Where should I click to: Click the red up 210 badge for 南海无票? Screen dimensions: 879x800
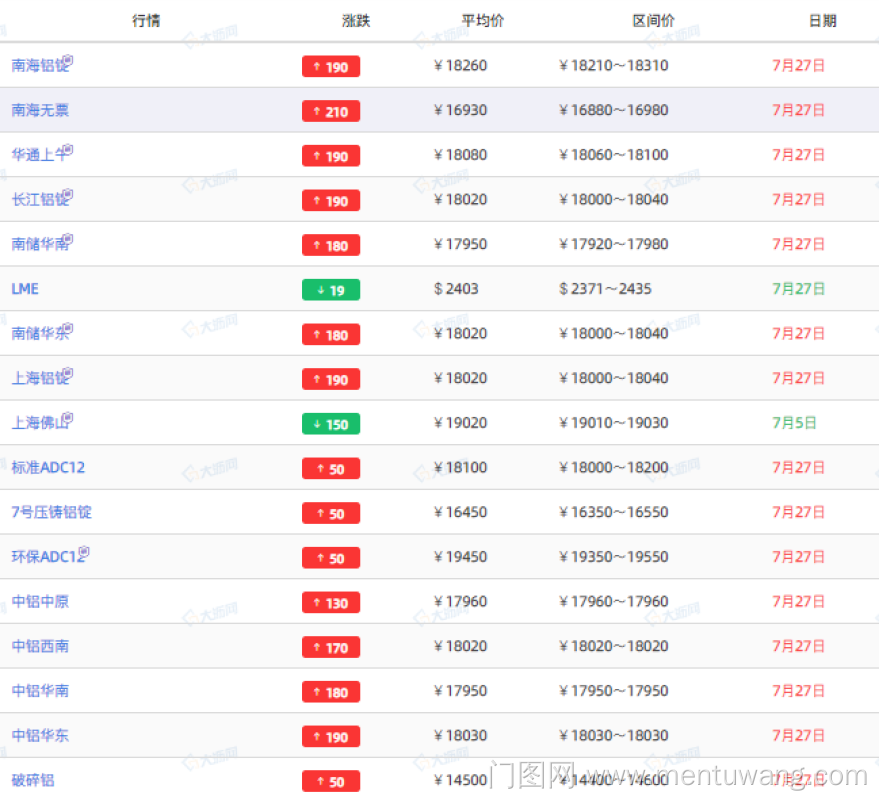[x=330, y=111]
